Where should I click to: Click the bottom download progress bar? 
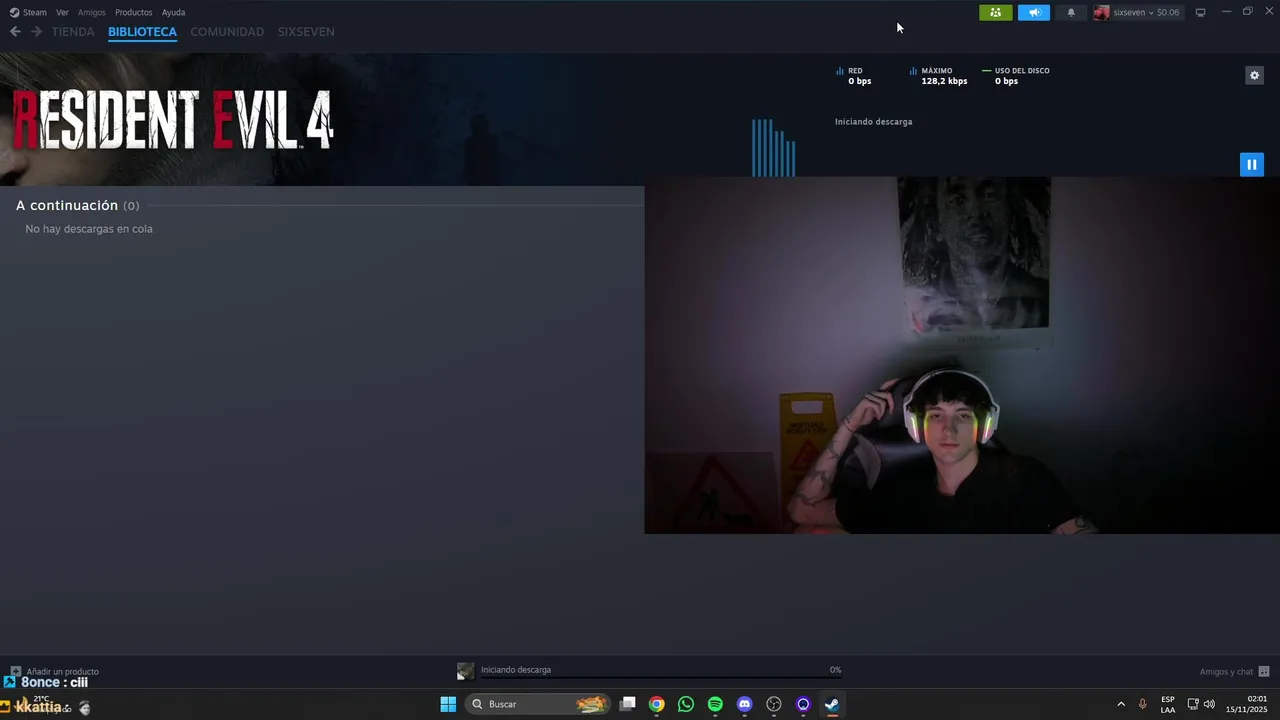(x=661, y=677)
